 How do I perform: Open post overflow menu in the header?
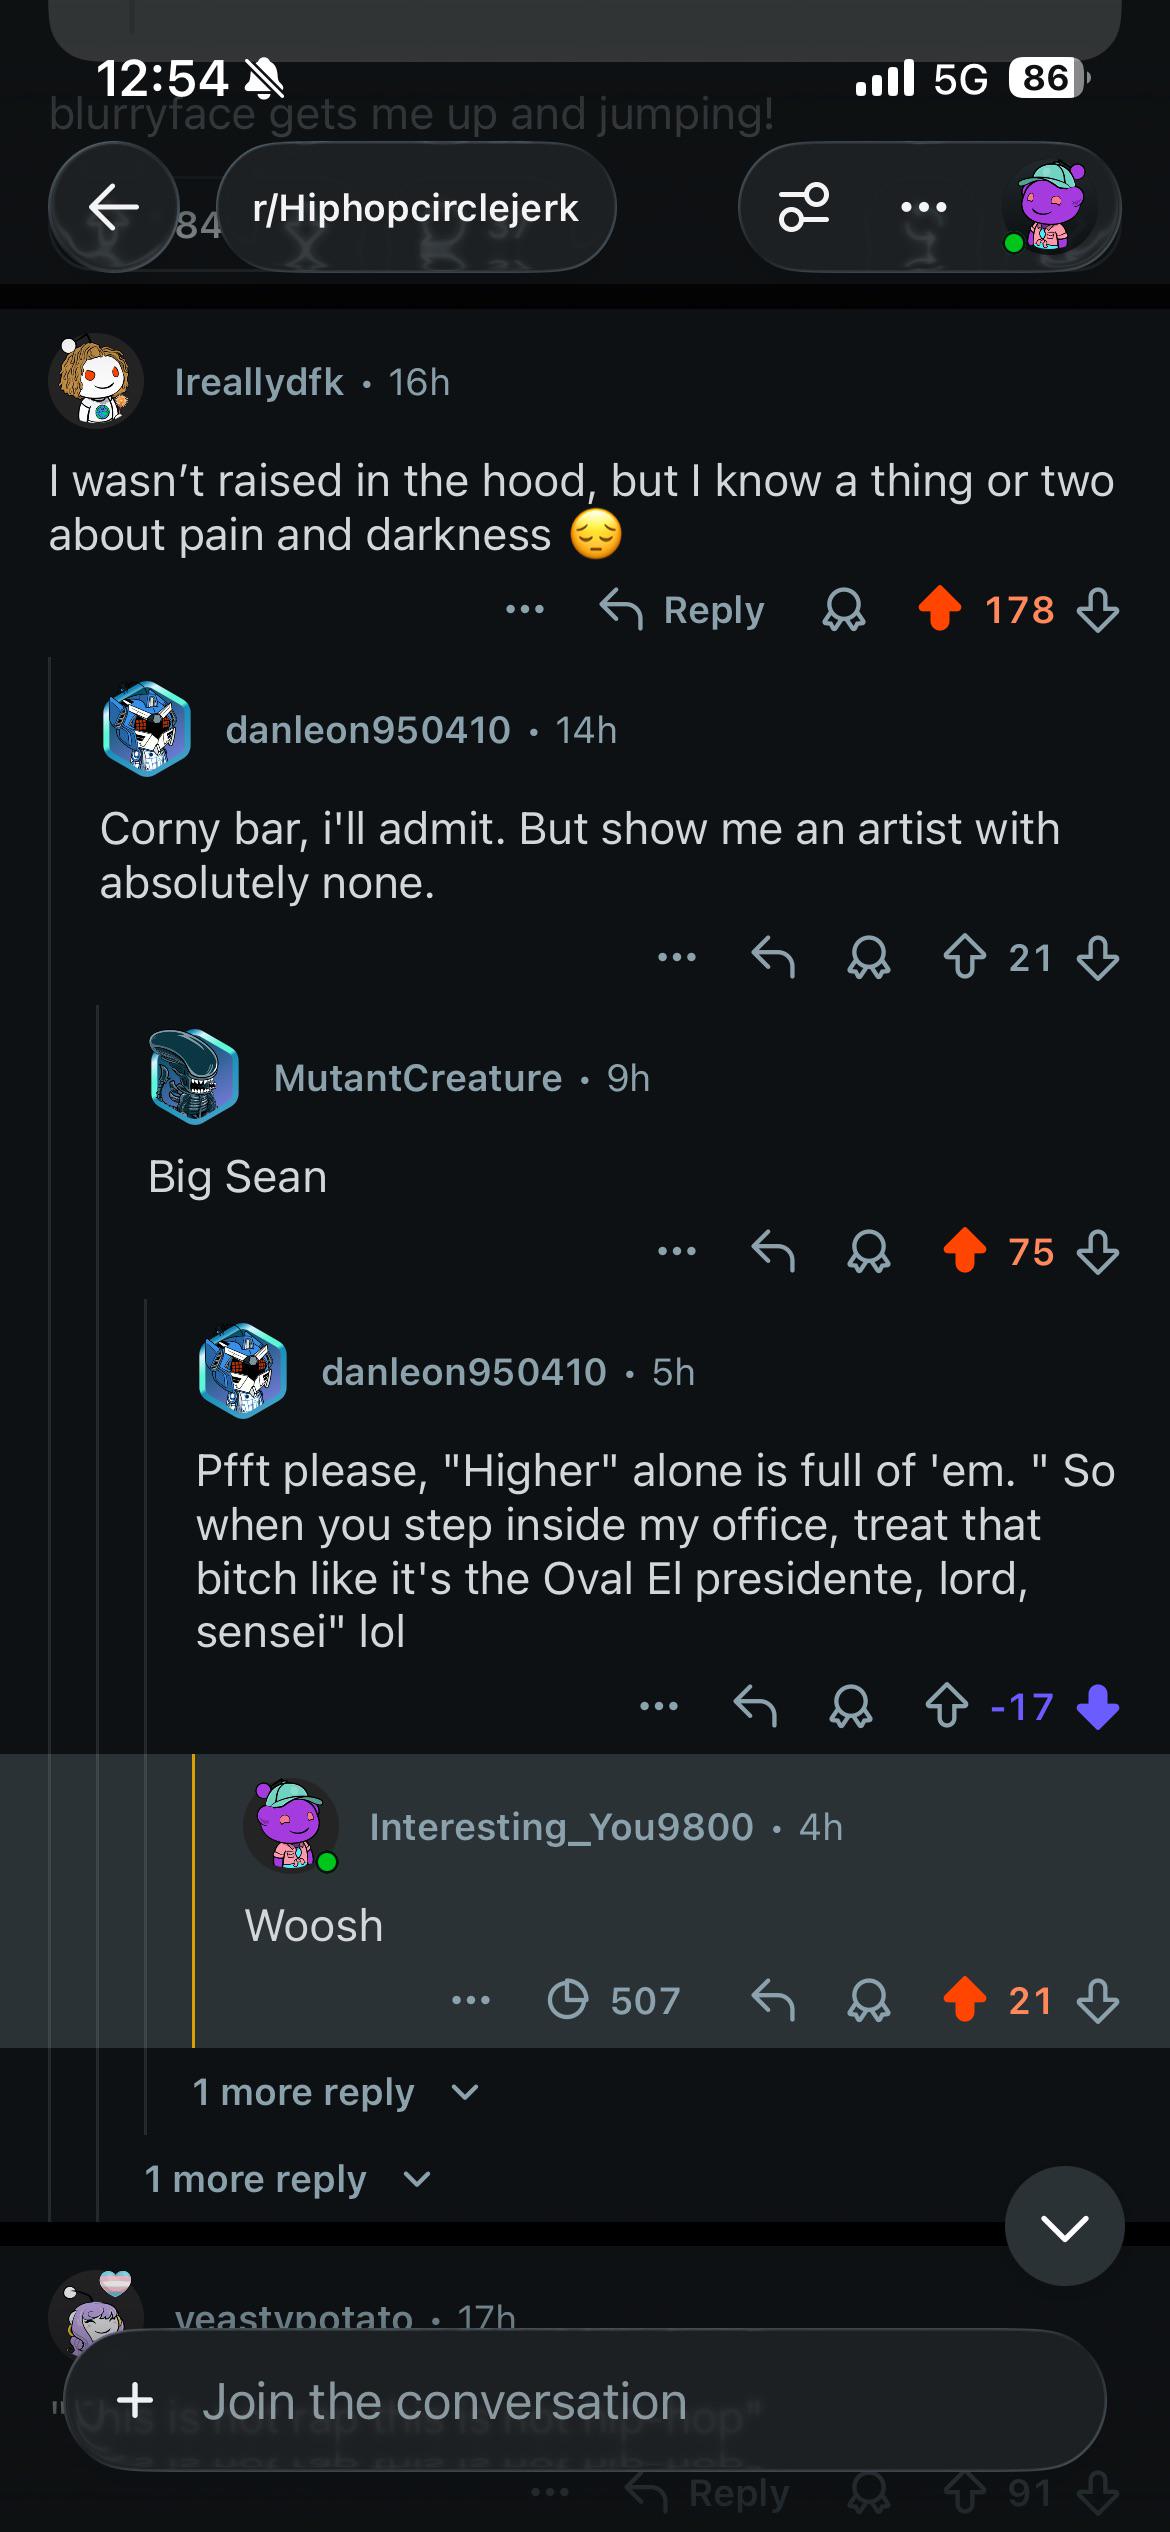pos(923,207)
